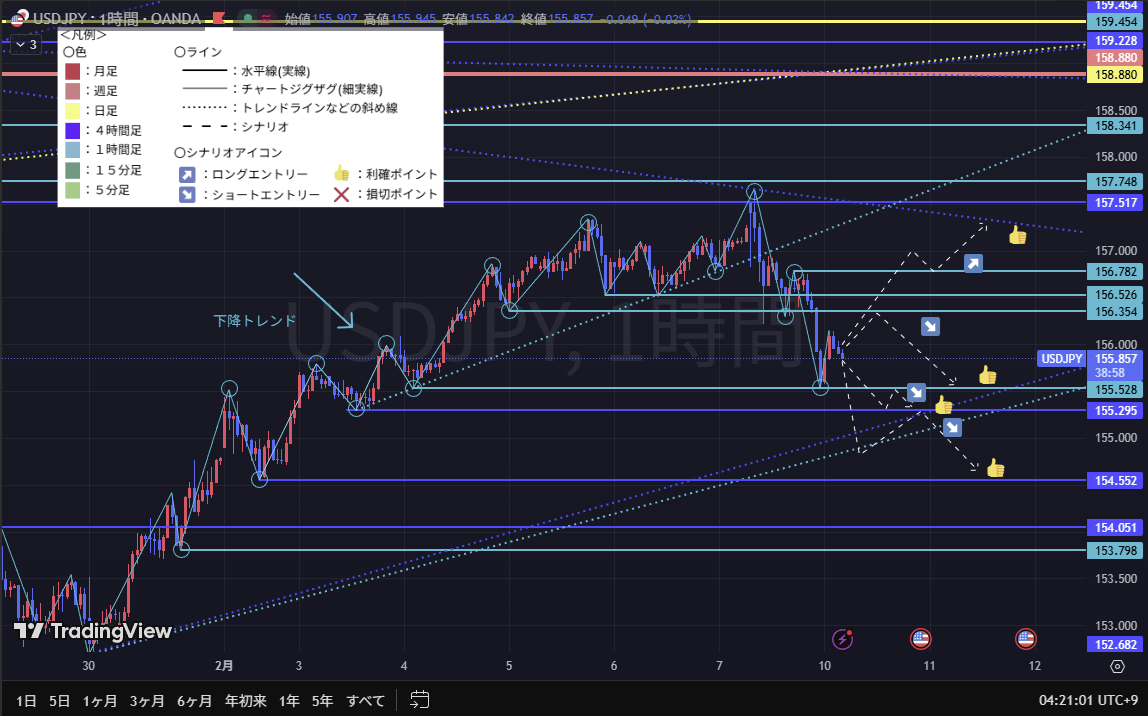Click the purple lightning event marker
The height and width of the screenshot is (716, 1148).
click(843, 638)
